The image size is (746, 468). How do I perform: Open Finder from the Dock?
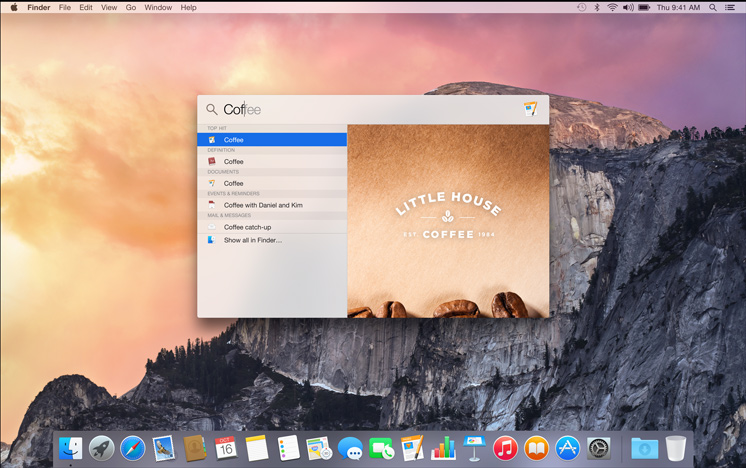tap(70, 448)
